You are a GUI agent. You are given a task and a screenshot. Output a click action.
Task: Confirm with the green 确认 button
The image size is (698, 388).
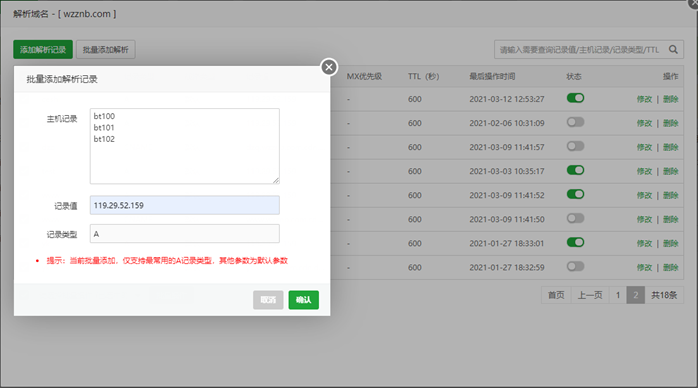(x=304, y=300)
